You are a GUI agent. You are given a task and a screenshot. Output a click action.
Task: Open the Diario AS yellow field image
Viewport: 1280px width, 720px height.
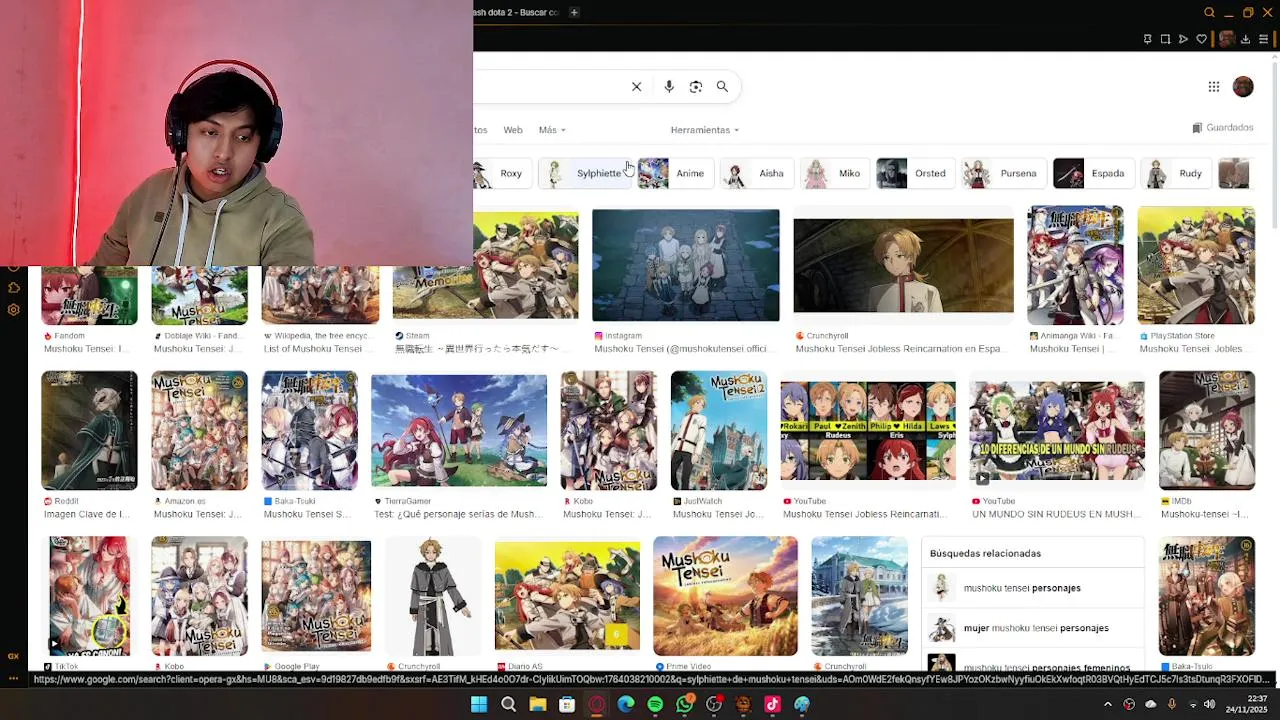pyautogui.click(x=567, y=596)
